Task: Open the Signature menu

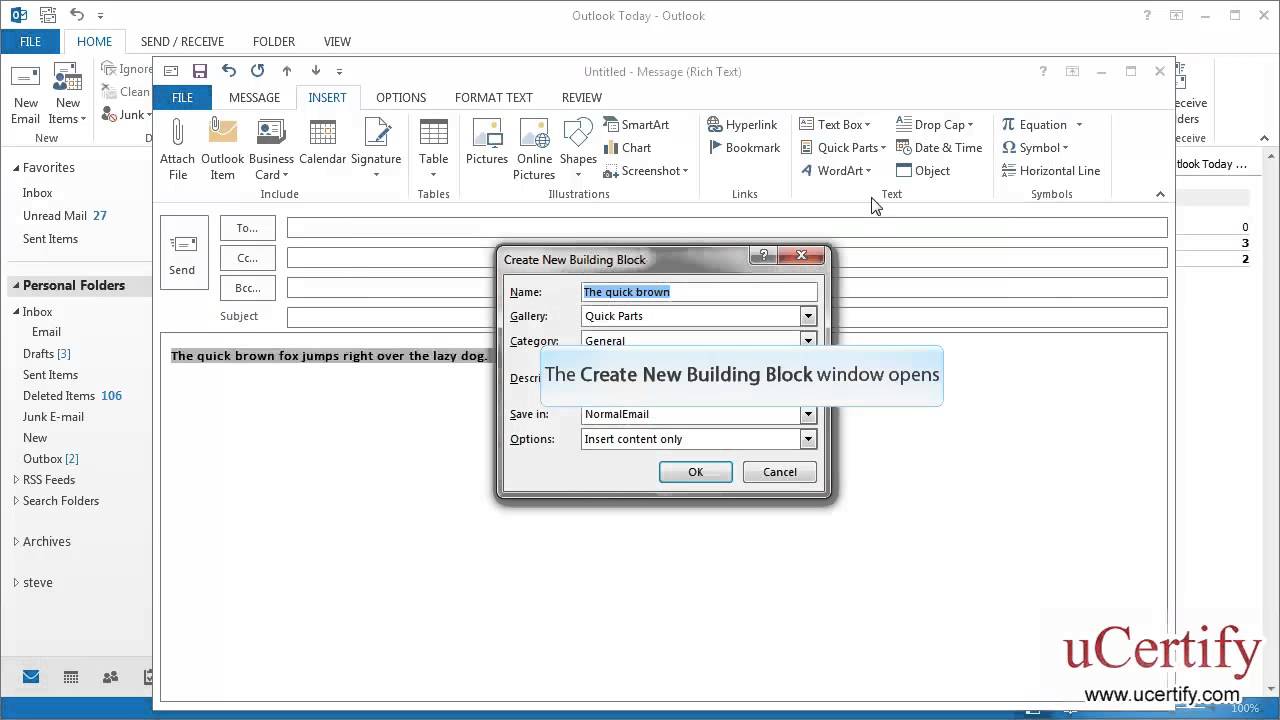Action: click(376, 150)
